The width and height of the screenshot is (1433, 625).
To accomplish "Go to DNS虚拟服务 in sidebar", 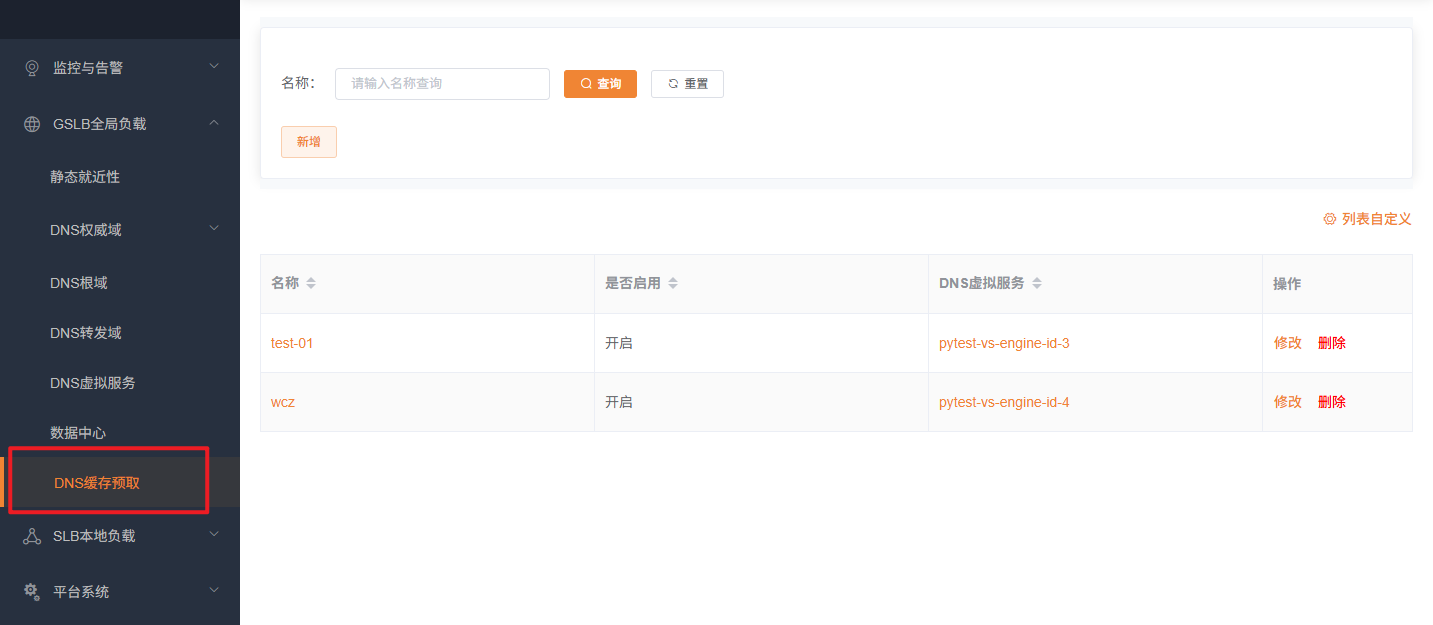I will pos(93,383).
